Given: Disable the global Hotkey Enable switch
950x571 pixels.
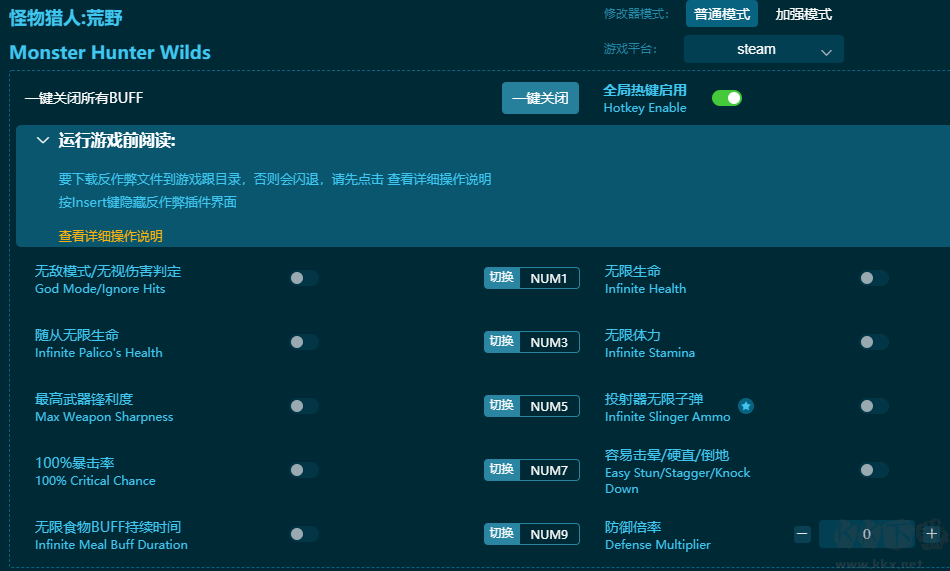Looking at the screenshot, I should coord(727,98).
